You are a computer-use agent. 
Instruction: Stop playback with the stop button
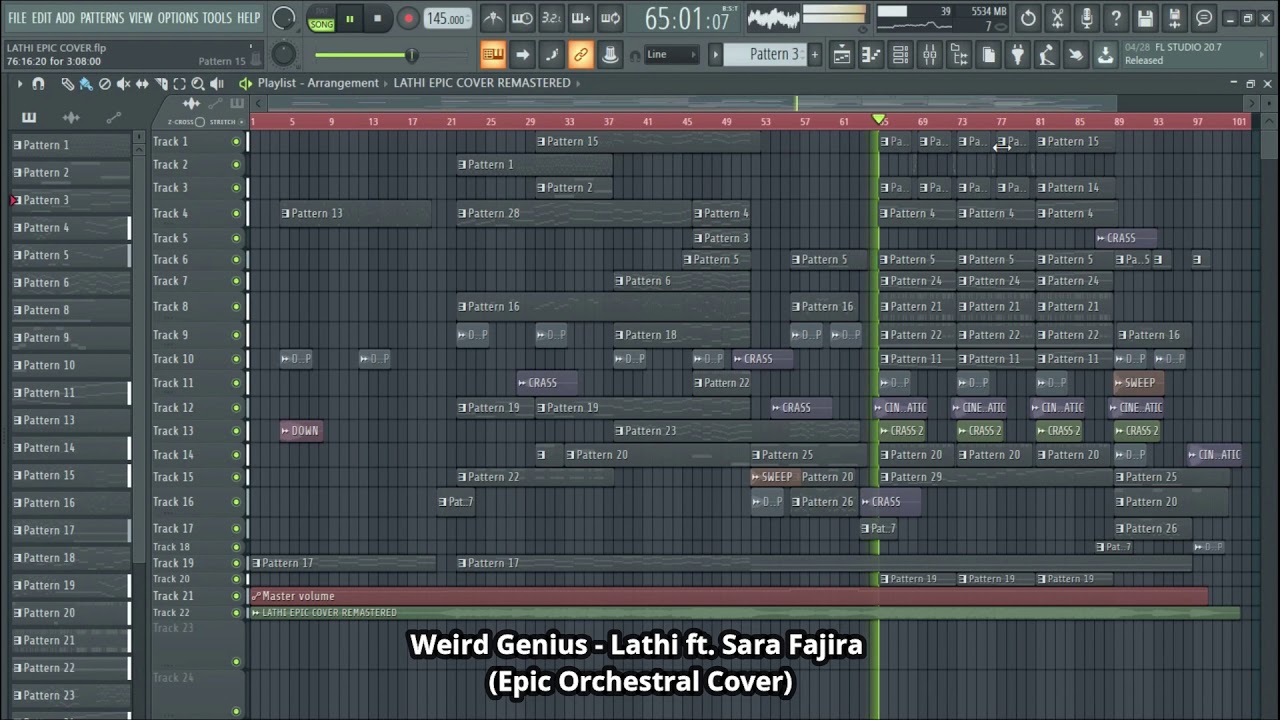click(377, 18)
